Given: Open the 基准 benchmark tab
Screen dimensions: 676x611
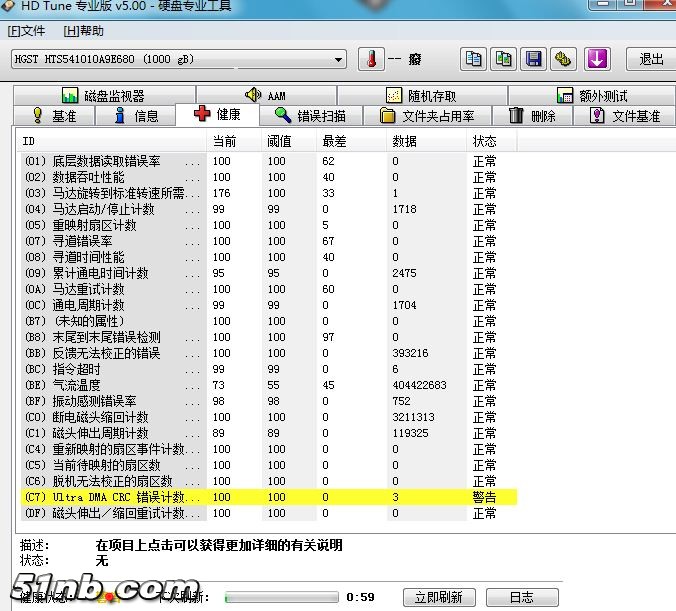Looking at the screenshot, I should (54, 115).
